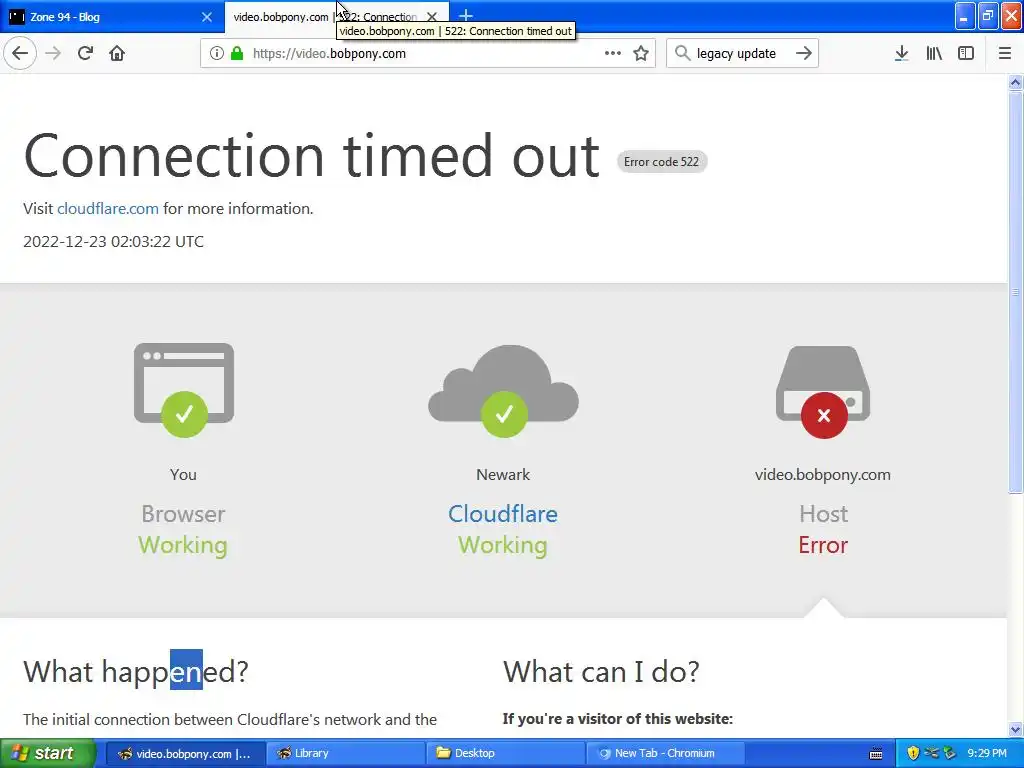Click the forward navigation arrow
Image resolution: width=1024 pixels, height=768 pixels.
coord(54,54)
